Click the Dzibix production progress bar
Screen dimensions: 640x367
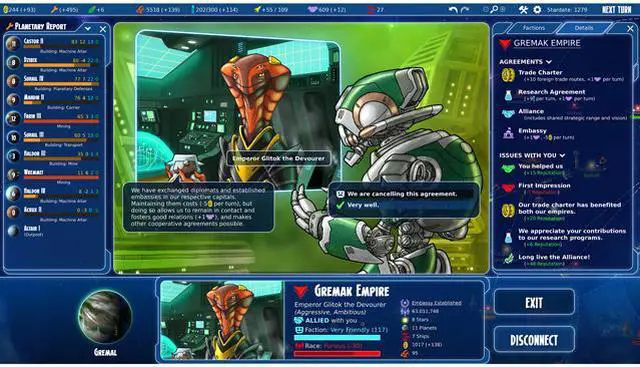[x=61, y=65]
